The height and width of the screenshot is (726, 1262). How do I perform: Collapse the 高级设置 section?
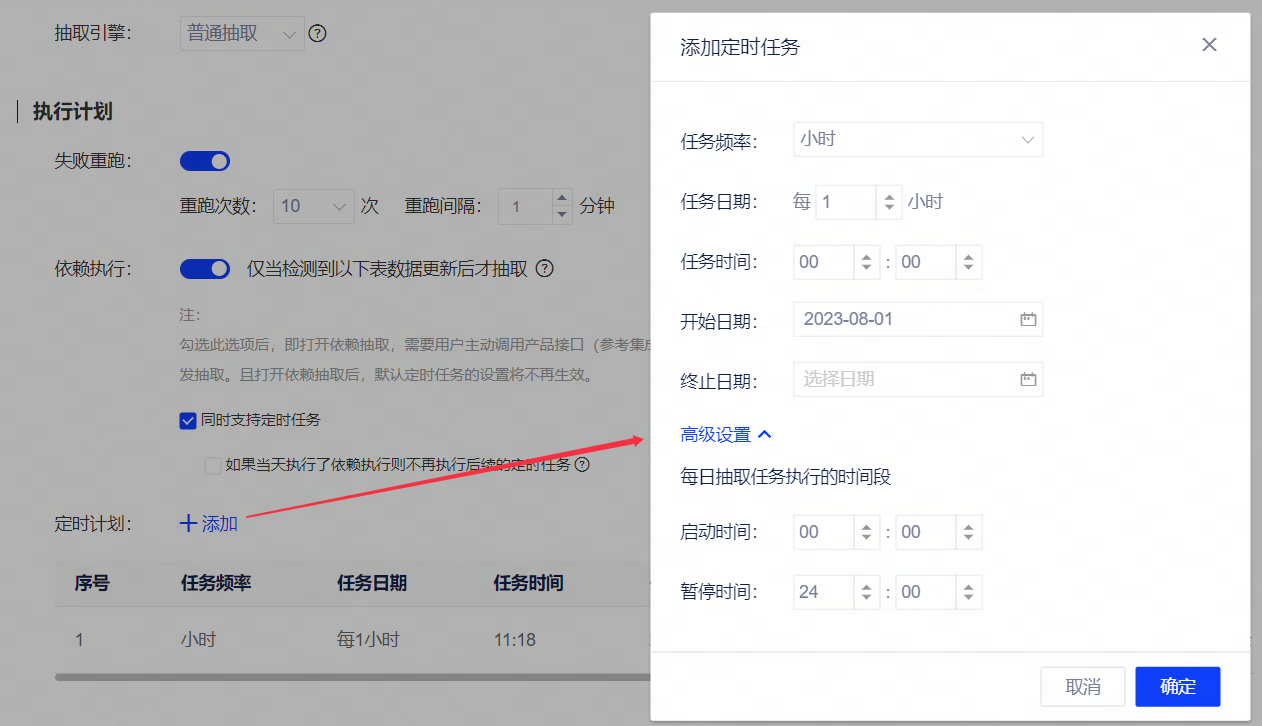[x=726, y=435]
